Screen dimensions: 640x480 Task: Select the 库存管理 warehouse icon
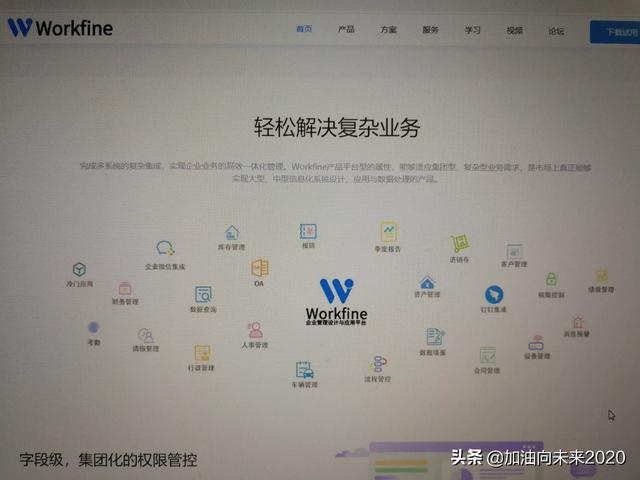[x=232, y=233]
